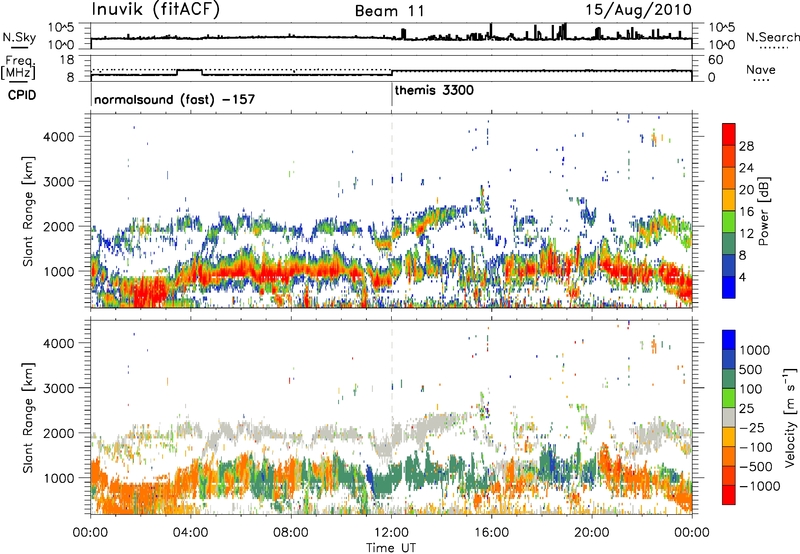The width and height of the screenshot is (800, 554).
Task: Click the 'Time UT' axis title
Action: tap(391, 547)
